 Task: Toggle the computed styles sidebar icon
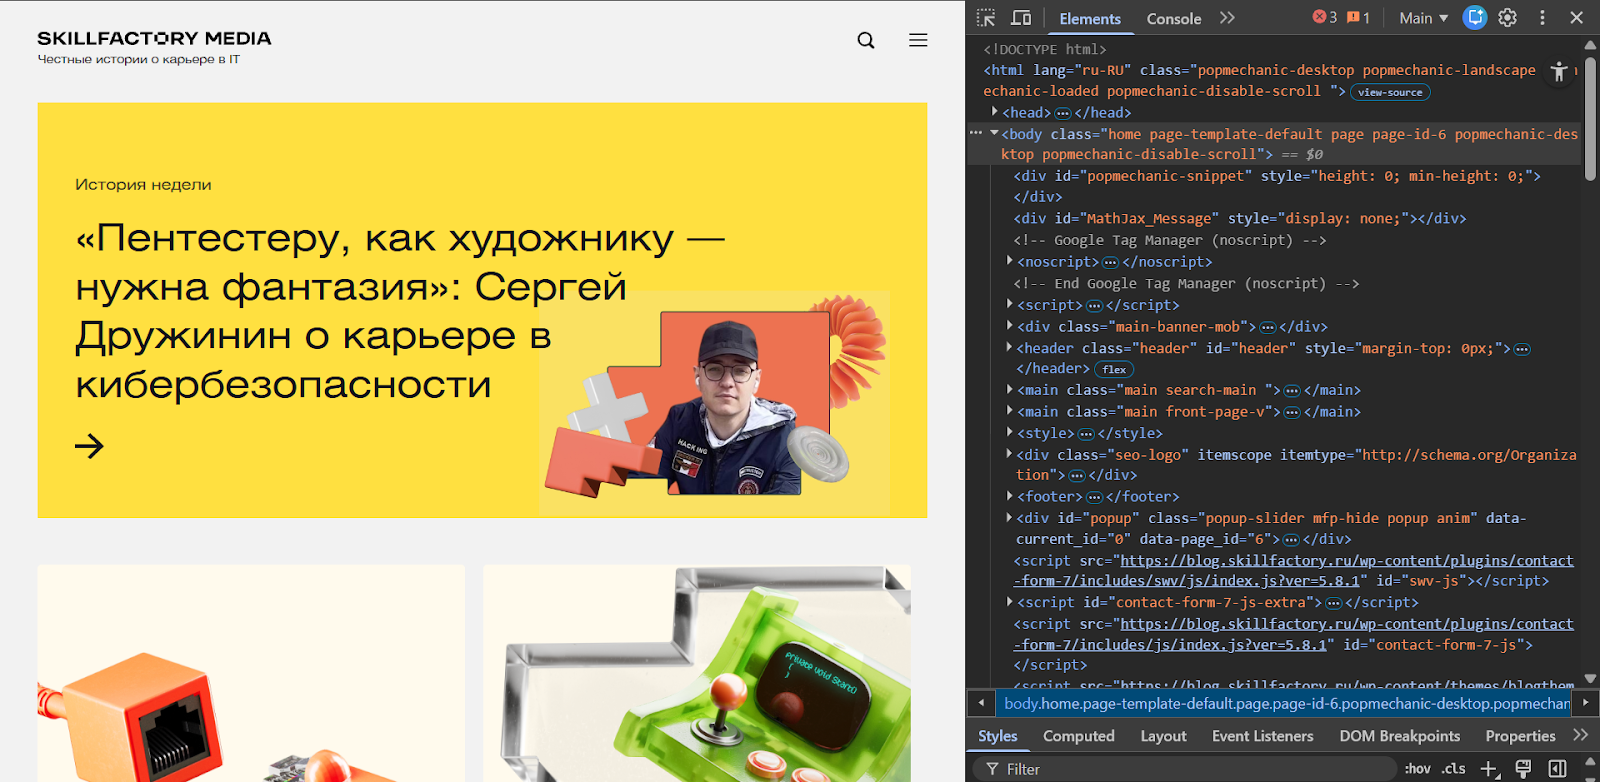click(x=1557, y=769)
